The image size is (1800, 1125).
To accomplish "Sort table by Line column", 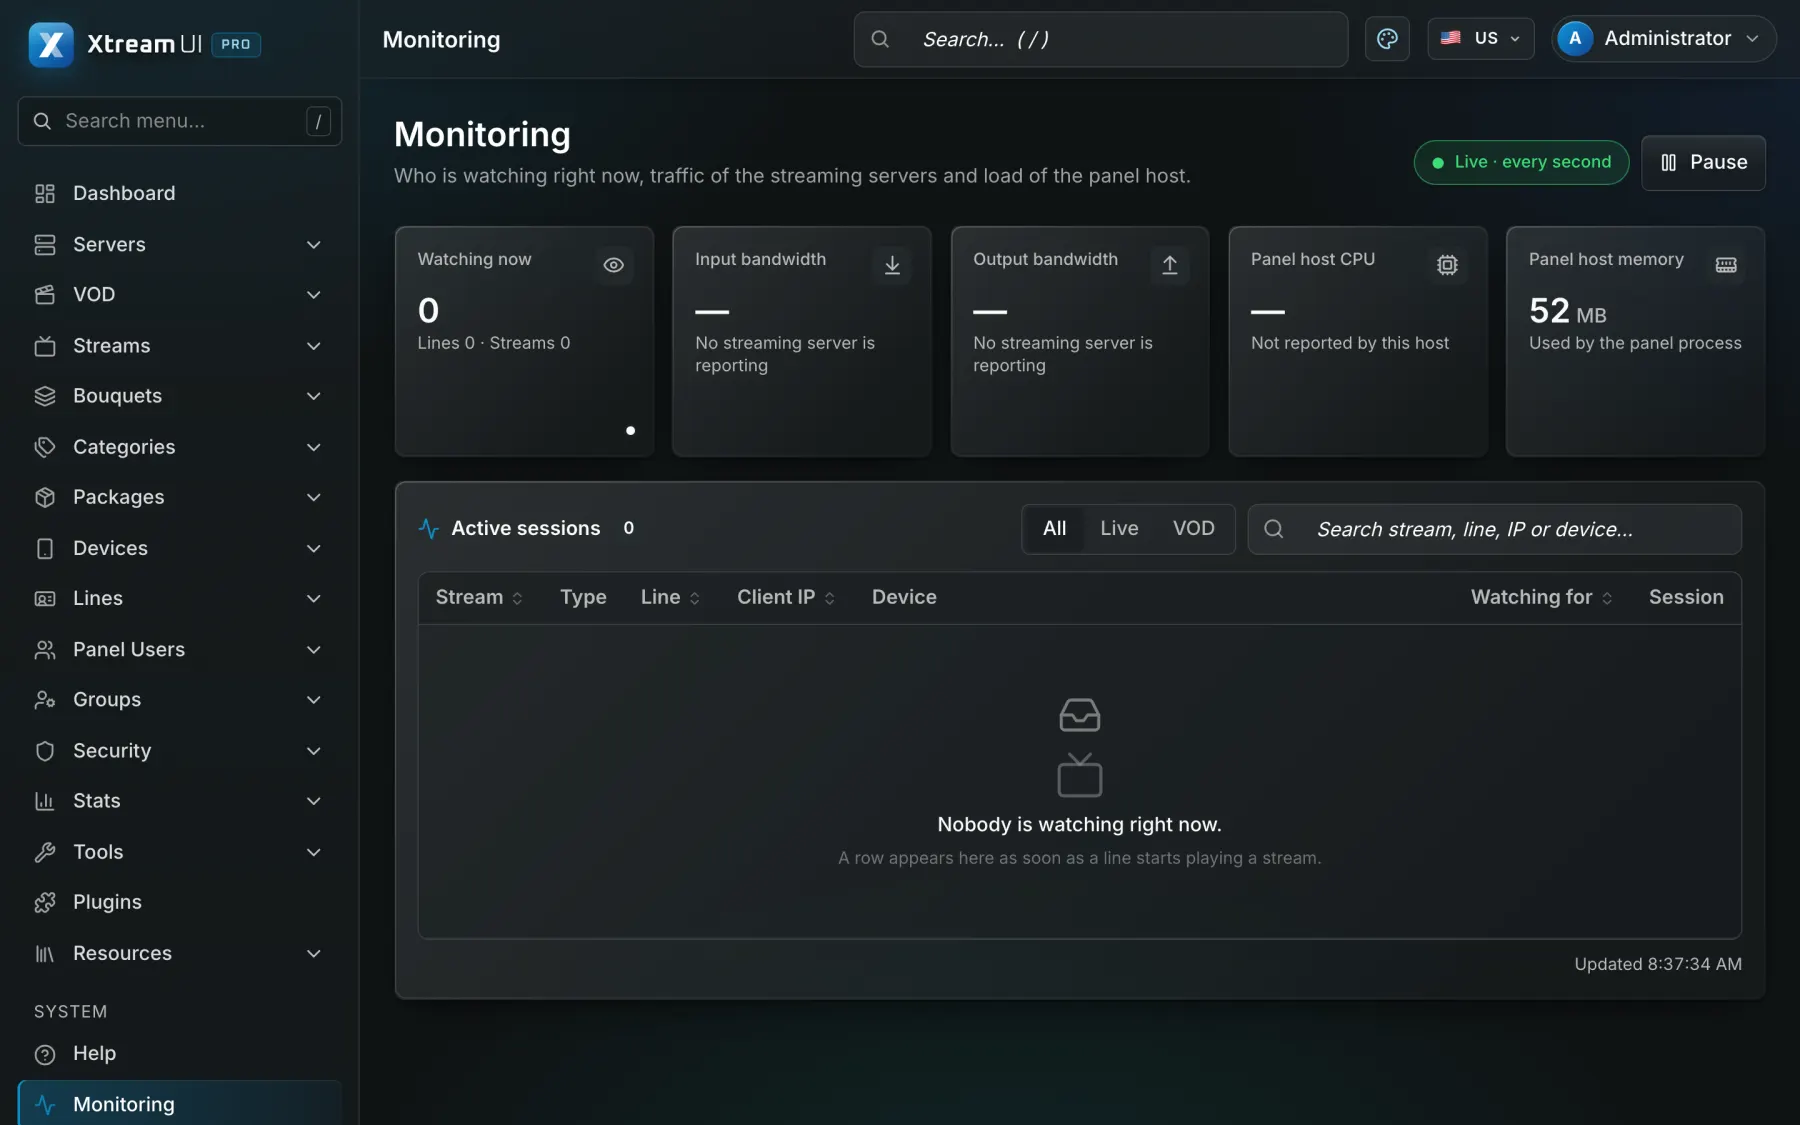I will click(x=670, y=597).
